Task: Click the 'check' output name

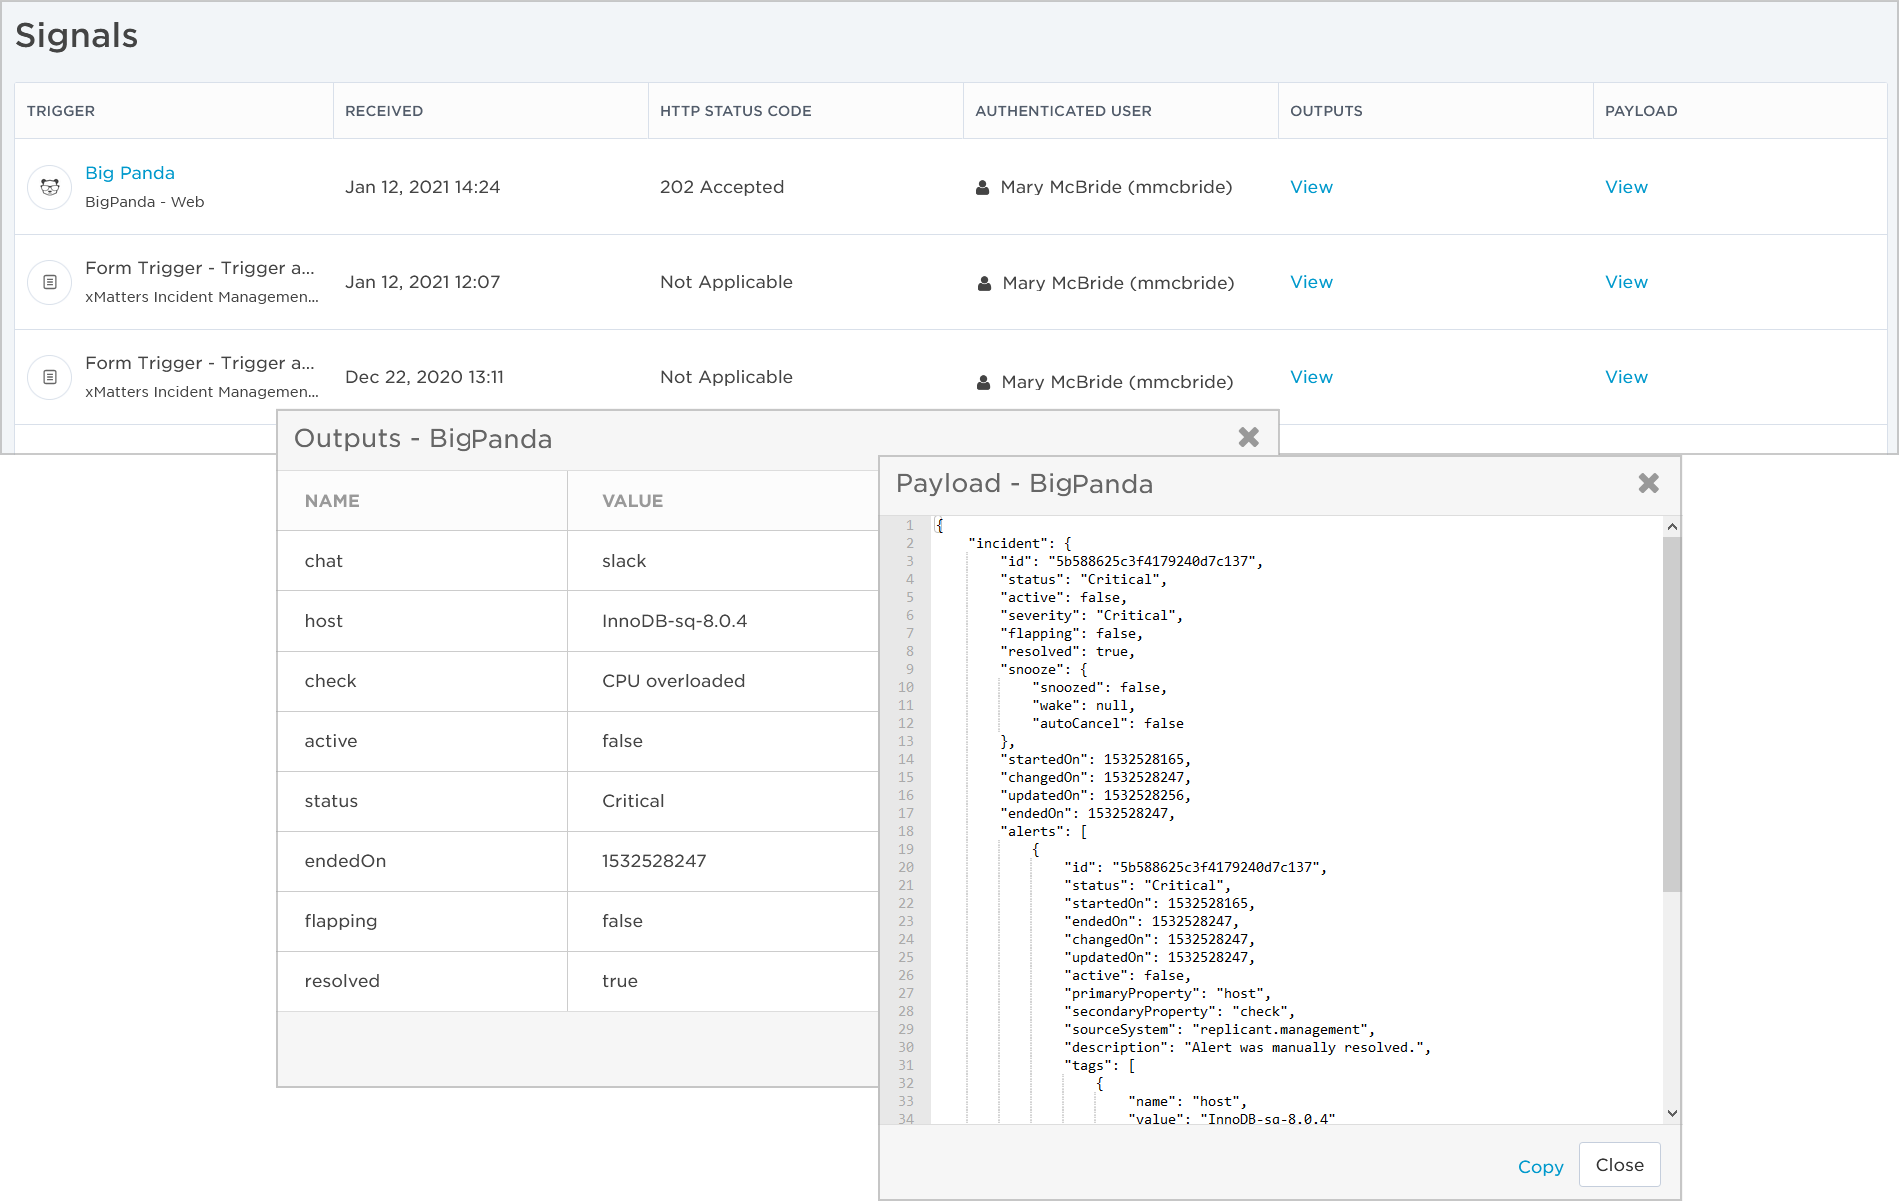Action: [330, 681]
